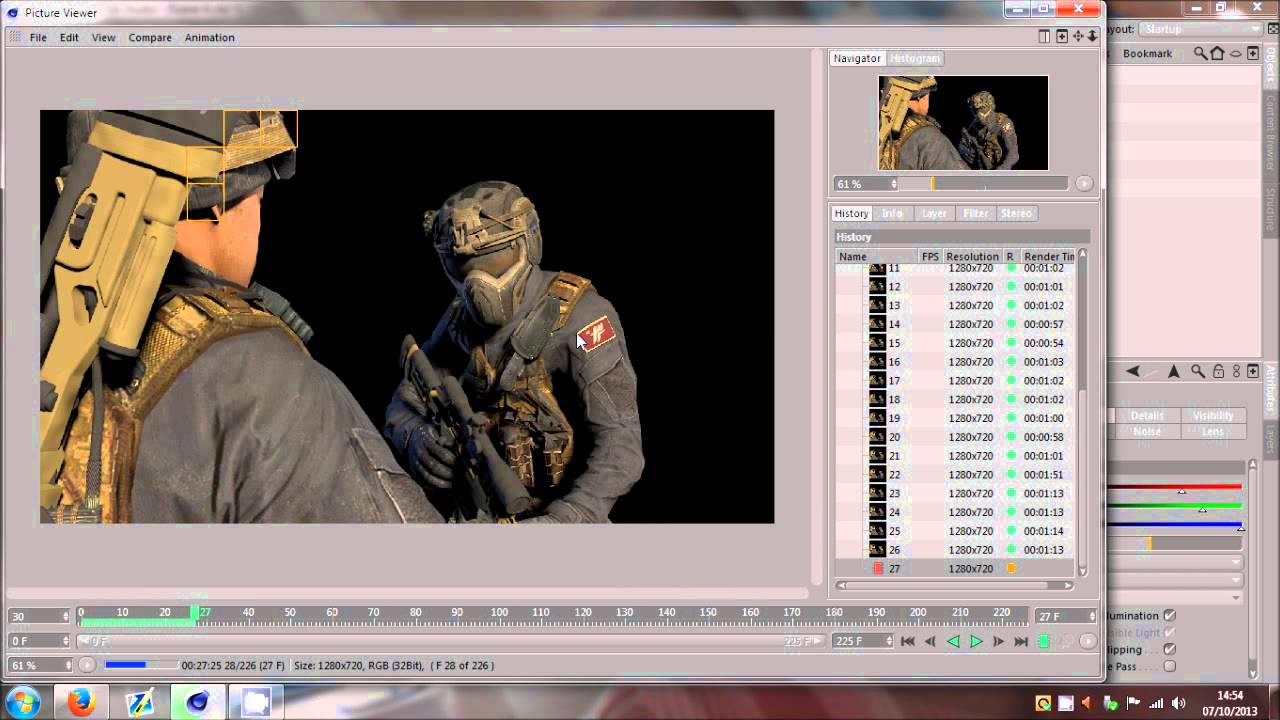Toggle the Illumination checkbox
The width and height of the screenshot is (1280, 720).
[1169, 616]
